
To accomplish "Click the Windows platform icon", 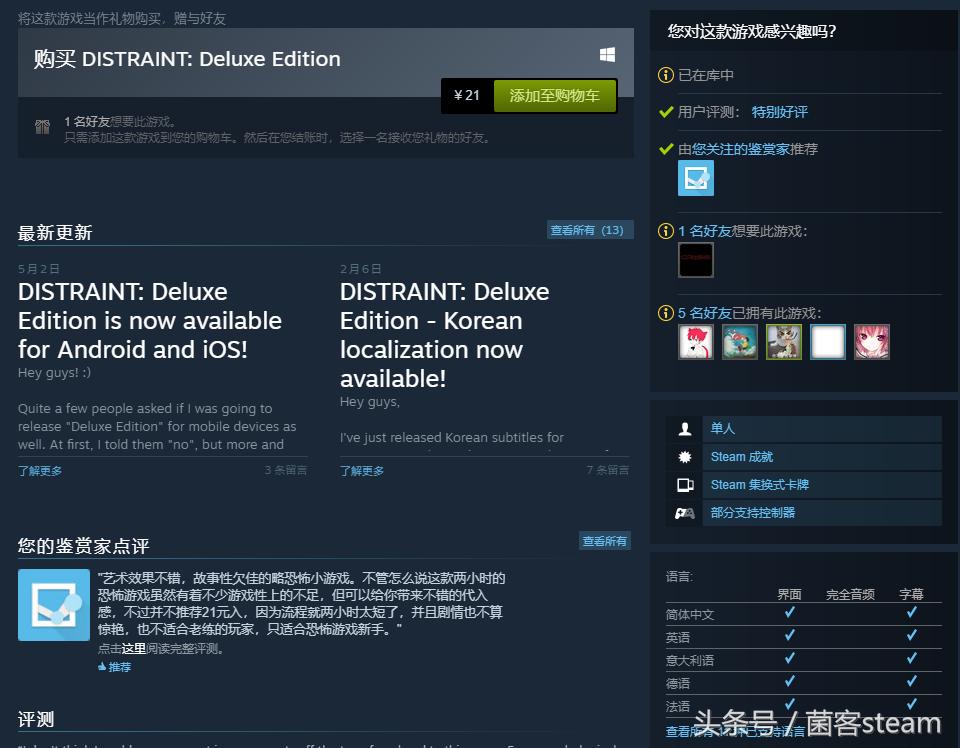I will pos(607,55).
